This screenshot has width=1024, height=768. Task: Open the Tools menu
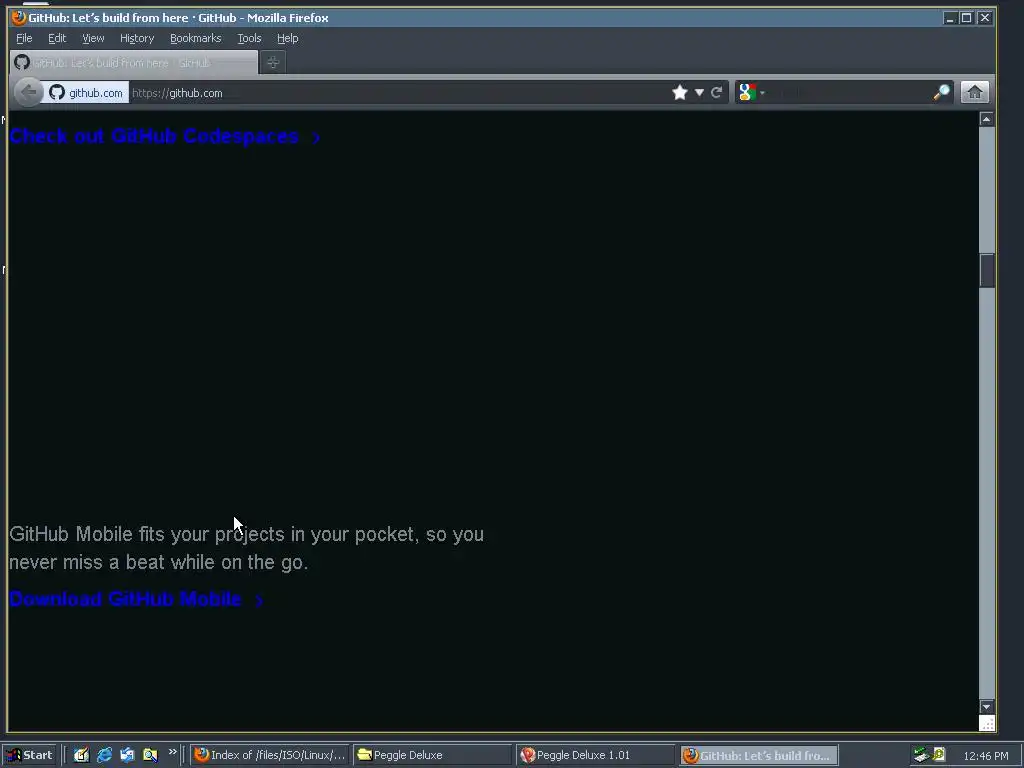(x=249, y=39)
